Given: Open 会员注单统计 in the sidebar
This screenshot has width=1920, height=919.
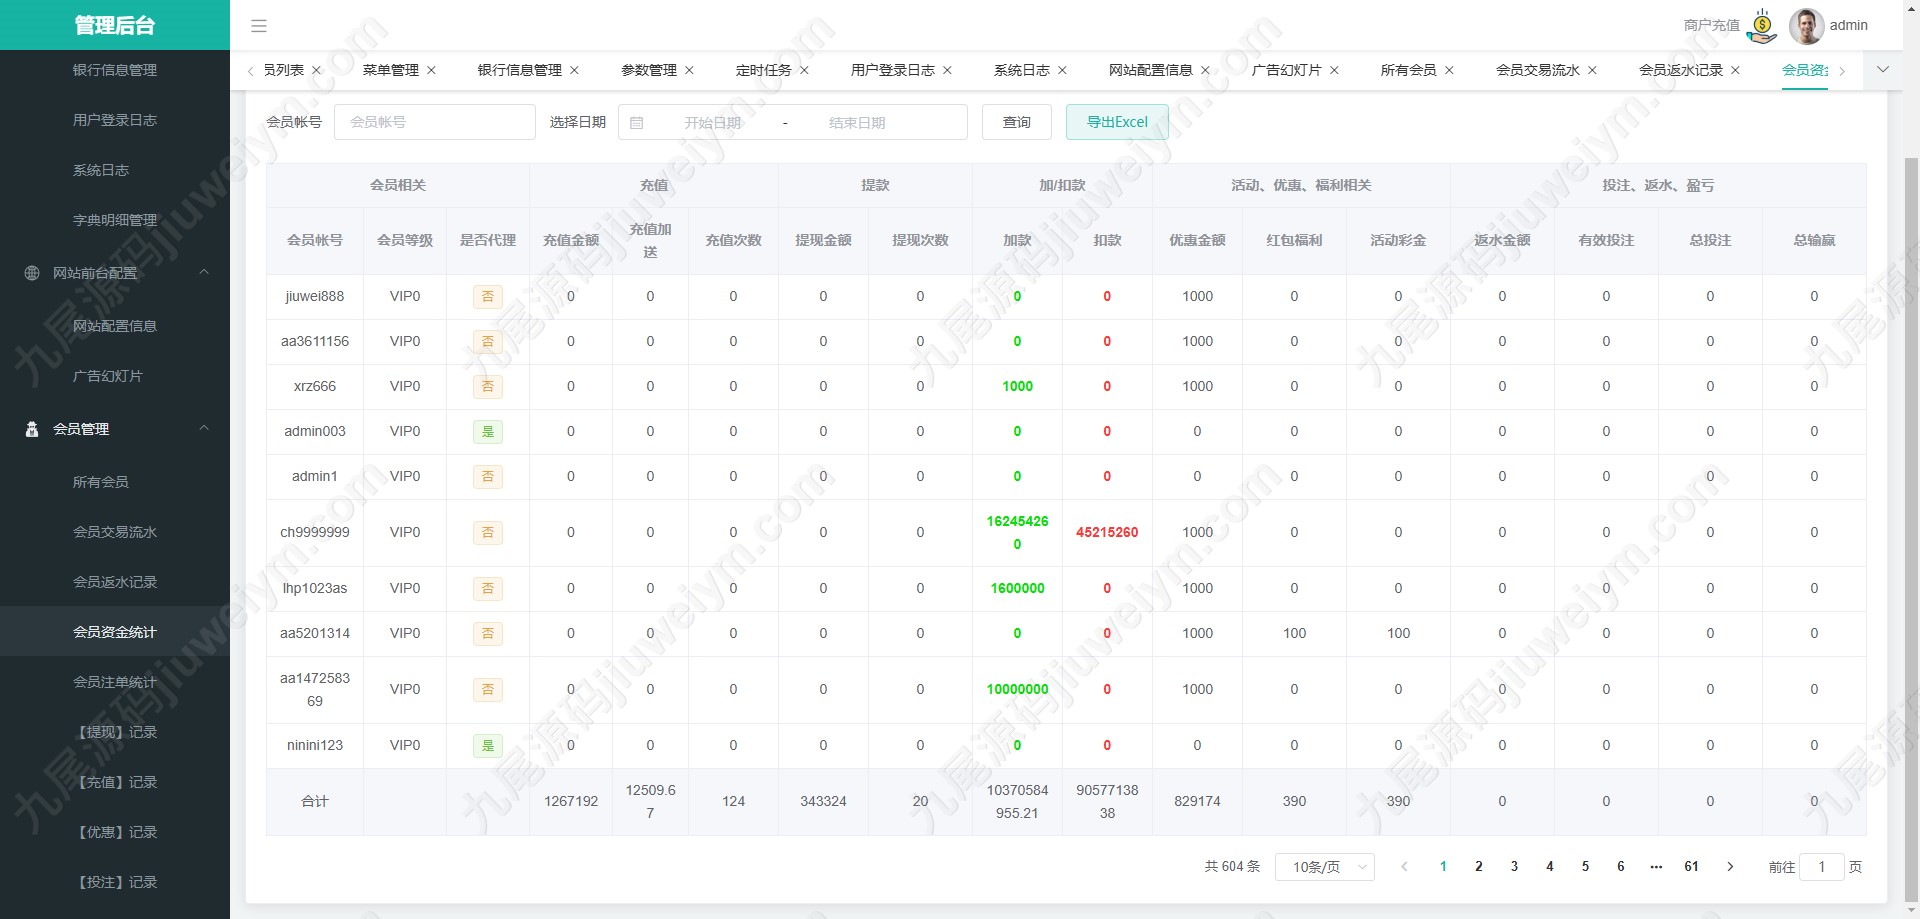Looking at the screenshot, I should [x=115, y=682].
